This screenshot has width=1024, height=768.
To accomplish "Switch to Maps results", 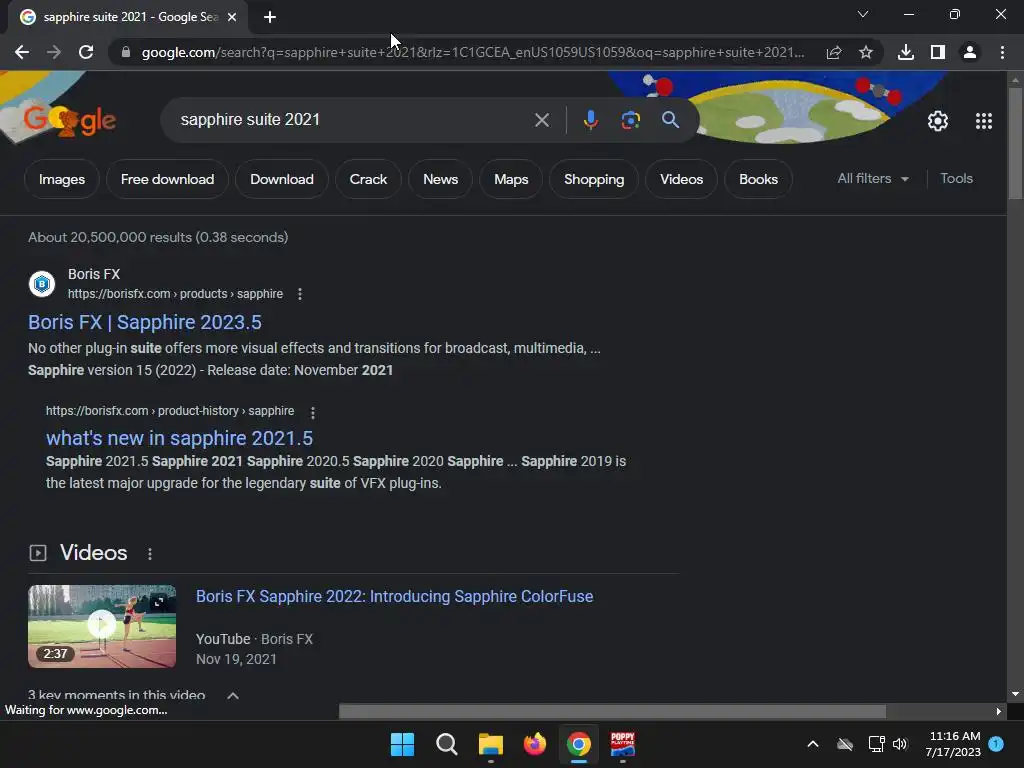I will (x=511, y=179).
